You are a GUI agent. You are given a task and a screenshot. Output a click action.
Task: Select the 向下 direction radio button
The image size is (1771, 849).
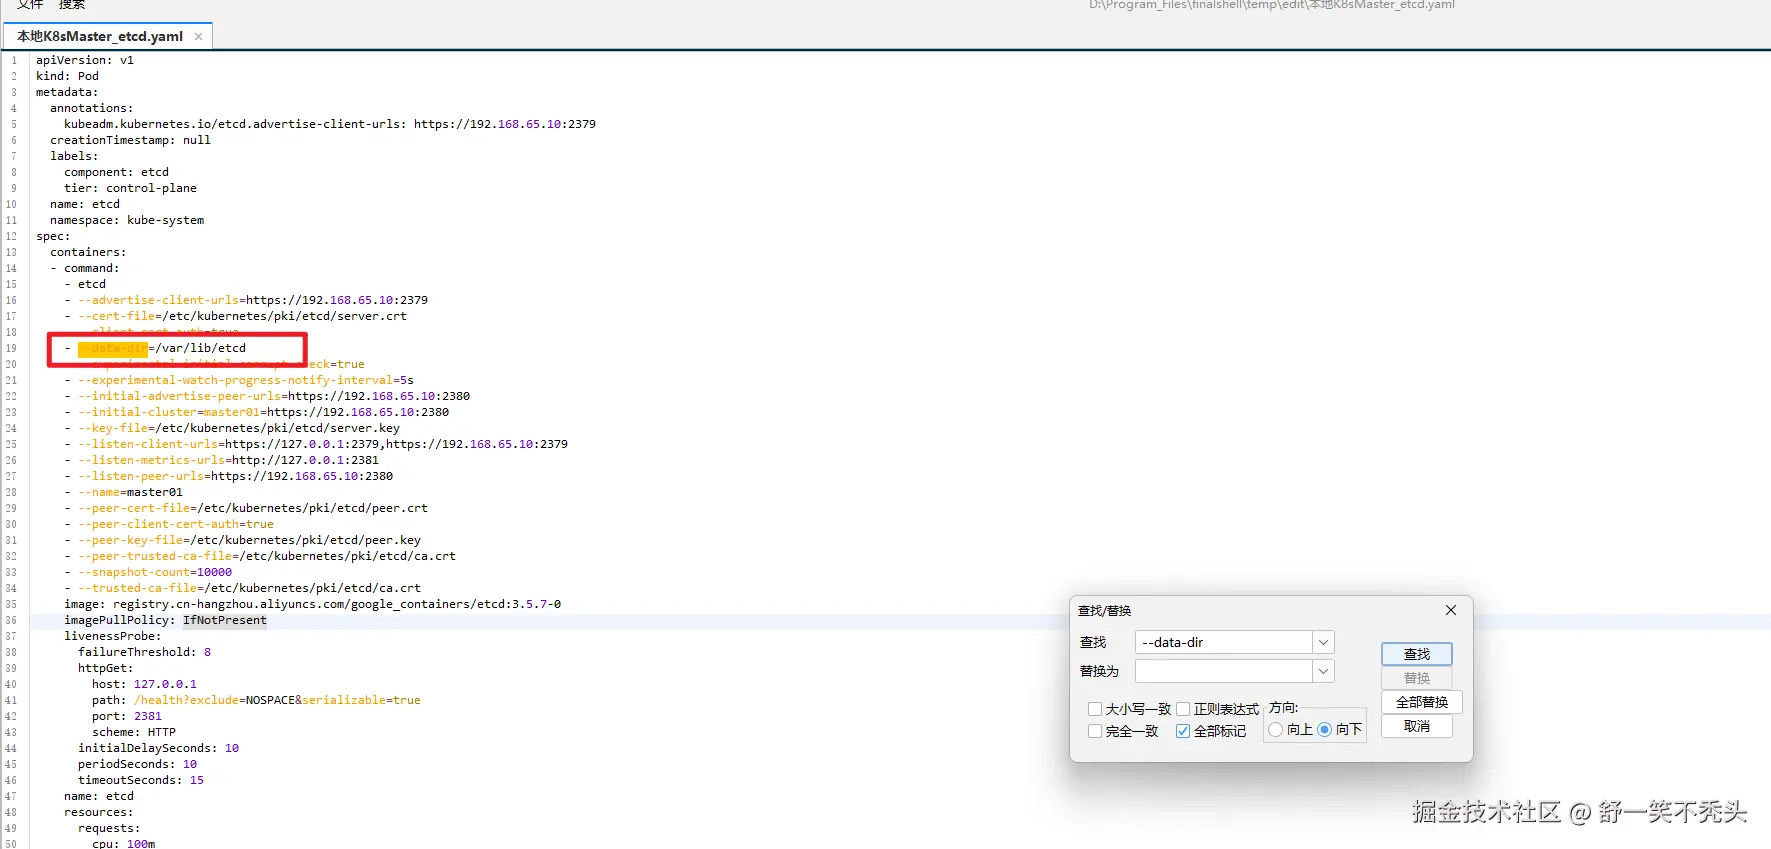[x=1325, y=730]
